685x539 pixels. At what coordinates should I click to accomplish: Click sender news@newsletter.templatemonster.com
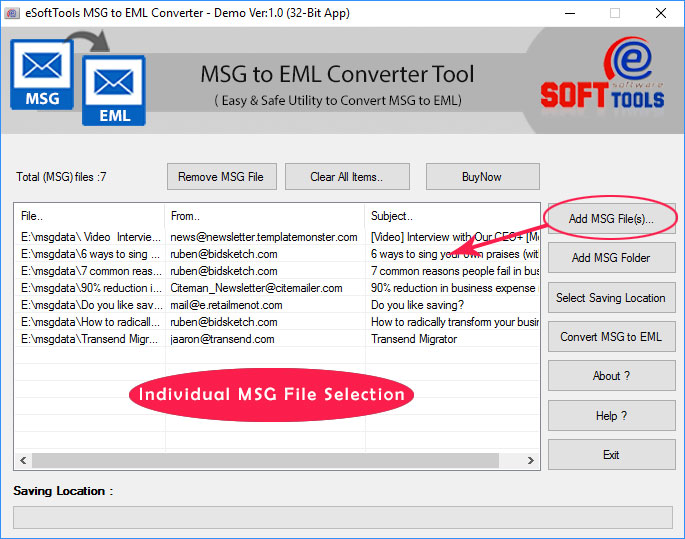point(264,237)
